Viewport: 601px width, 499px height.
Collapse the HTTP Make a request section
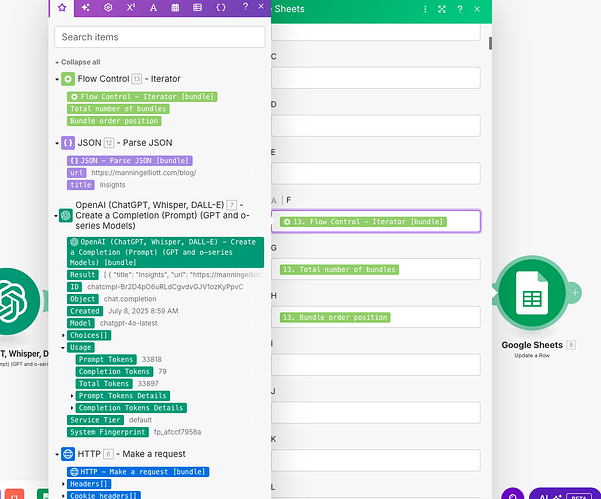pos(57,455)
